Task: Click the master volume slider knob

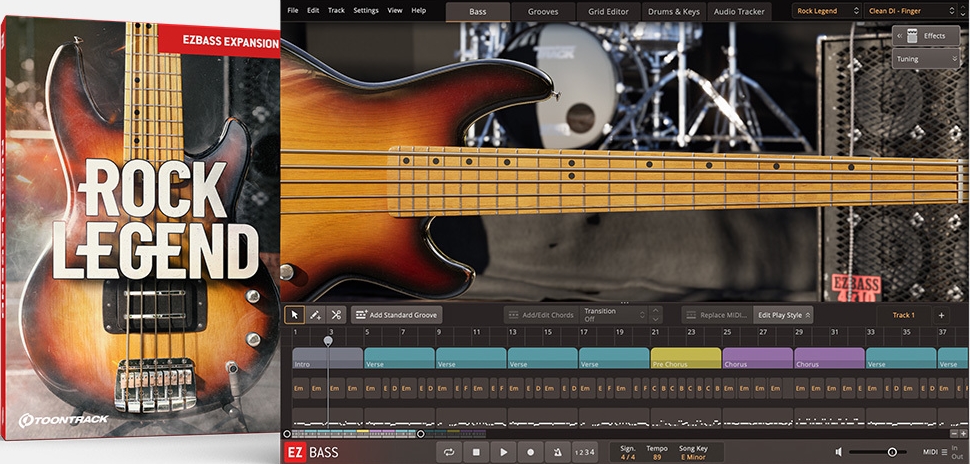Action: pos(892,452)
